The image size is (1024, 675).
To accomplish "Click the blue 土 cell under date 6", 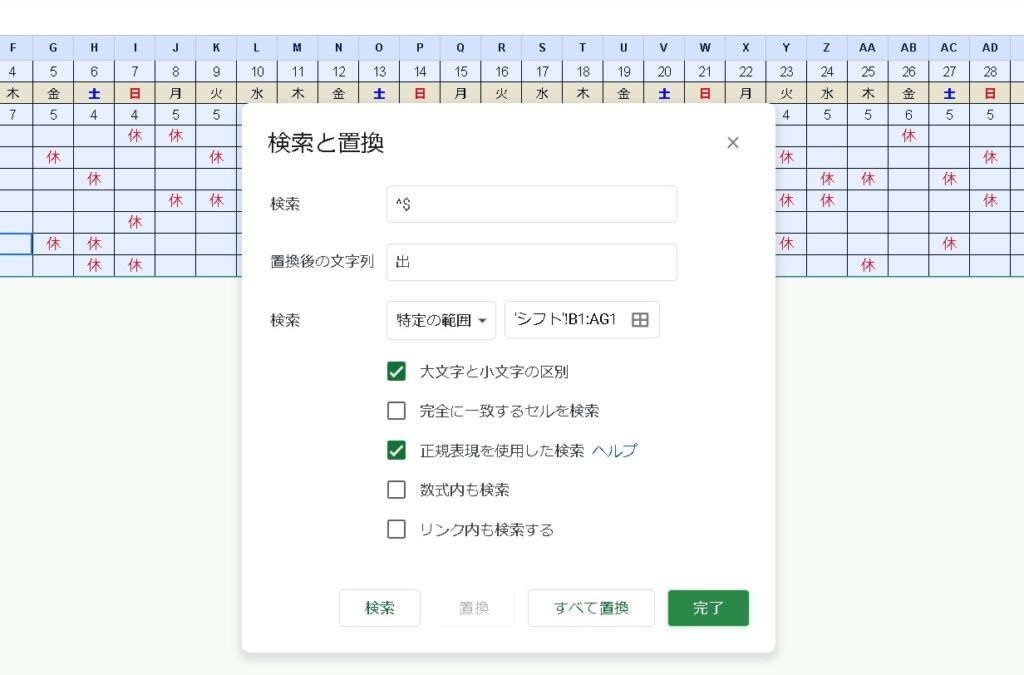I will [94, 93].
